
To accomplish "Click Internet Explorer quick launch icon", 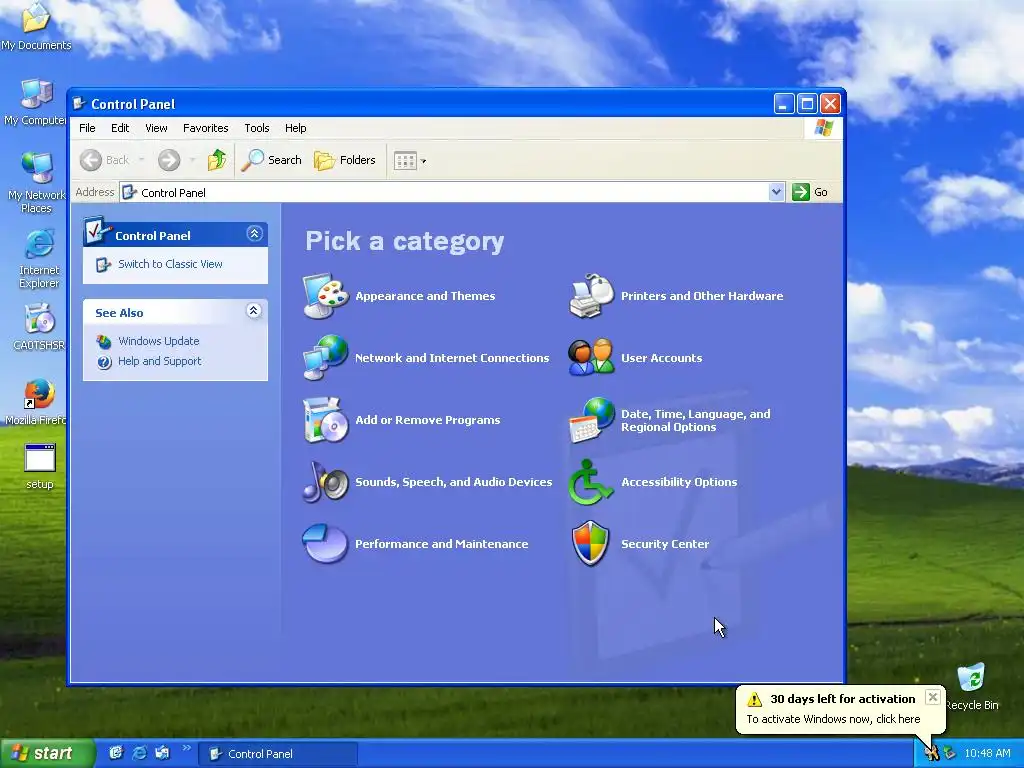I will pos(139,753).
